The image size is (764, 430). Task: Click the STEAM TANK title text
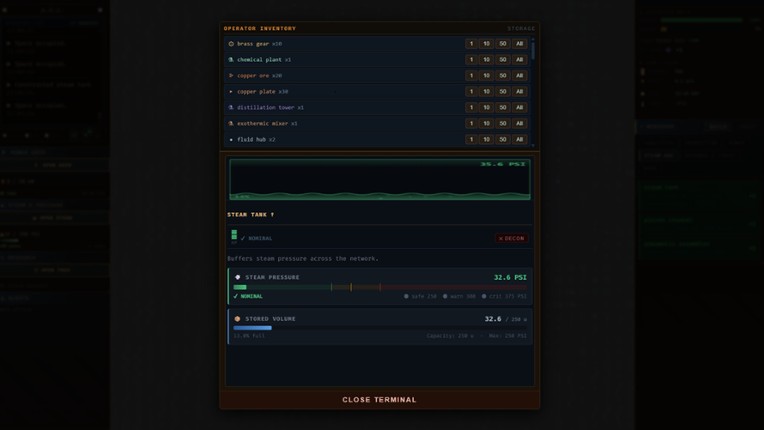(x=250, y=214)
